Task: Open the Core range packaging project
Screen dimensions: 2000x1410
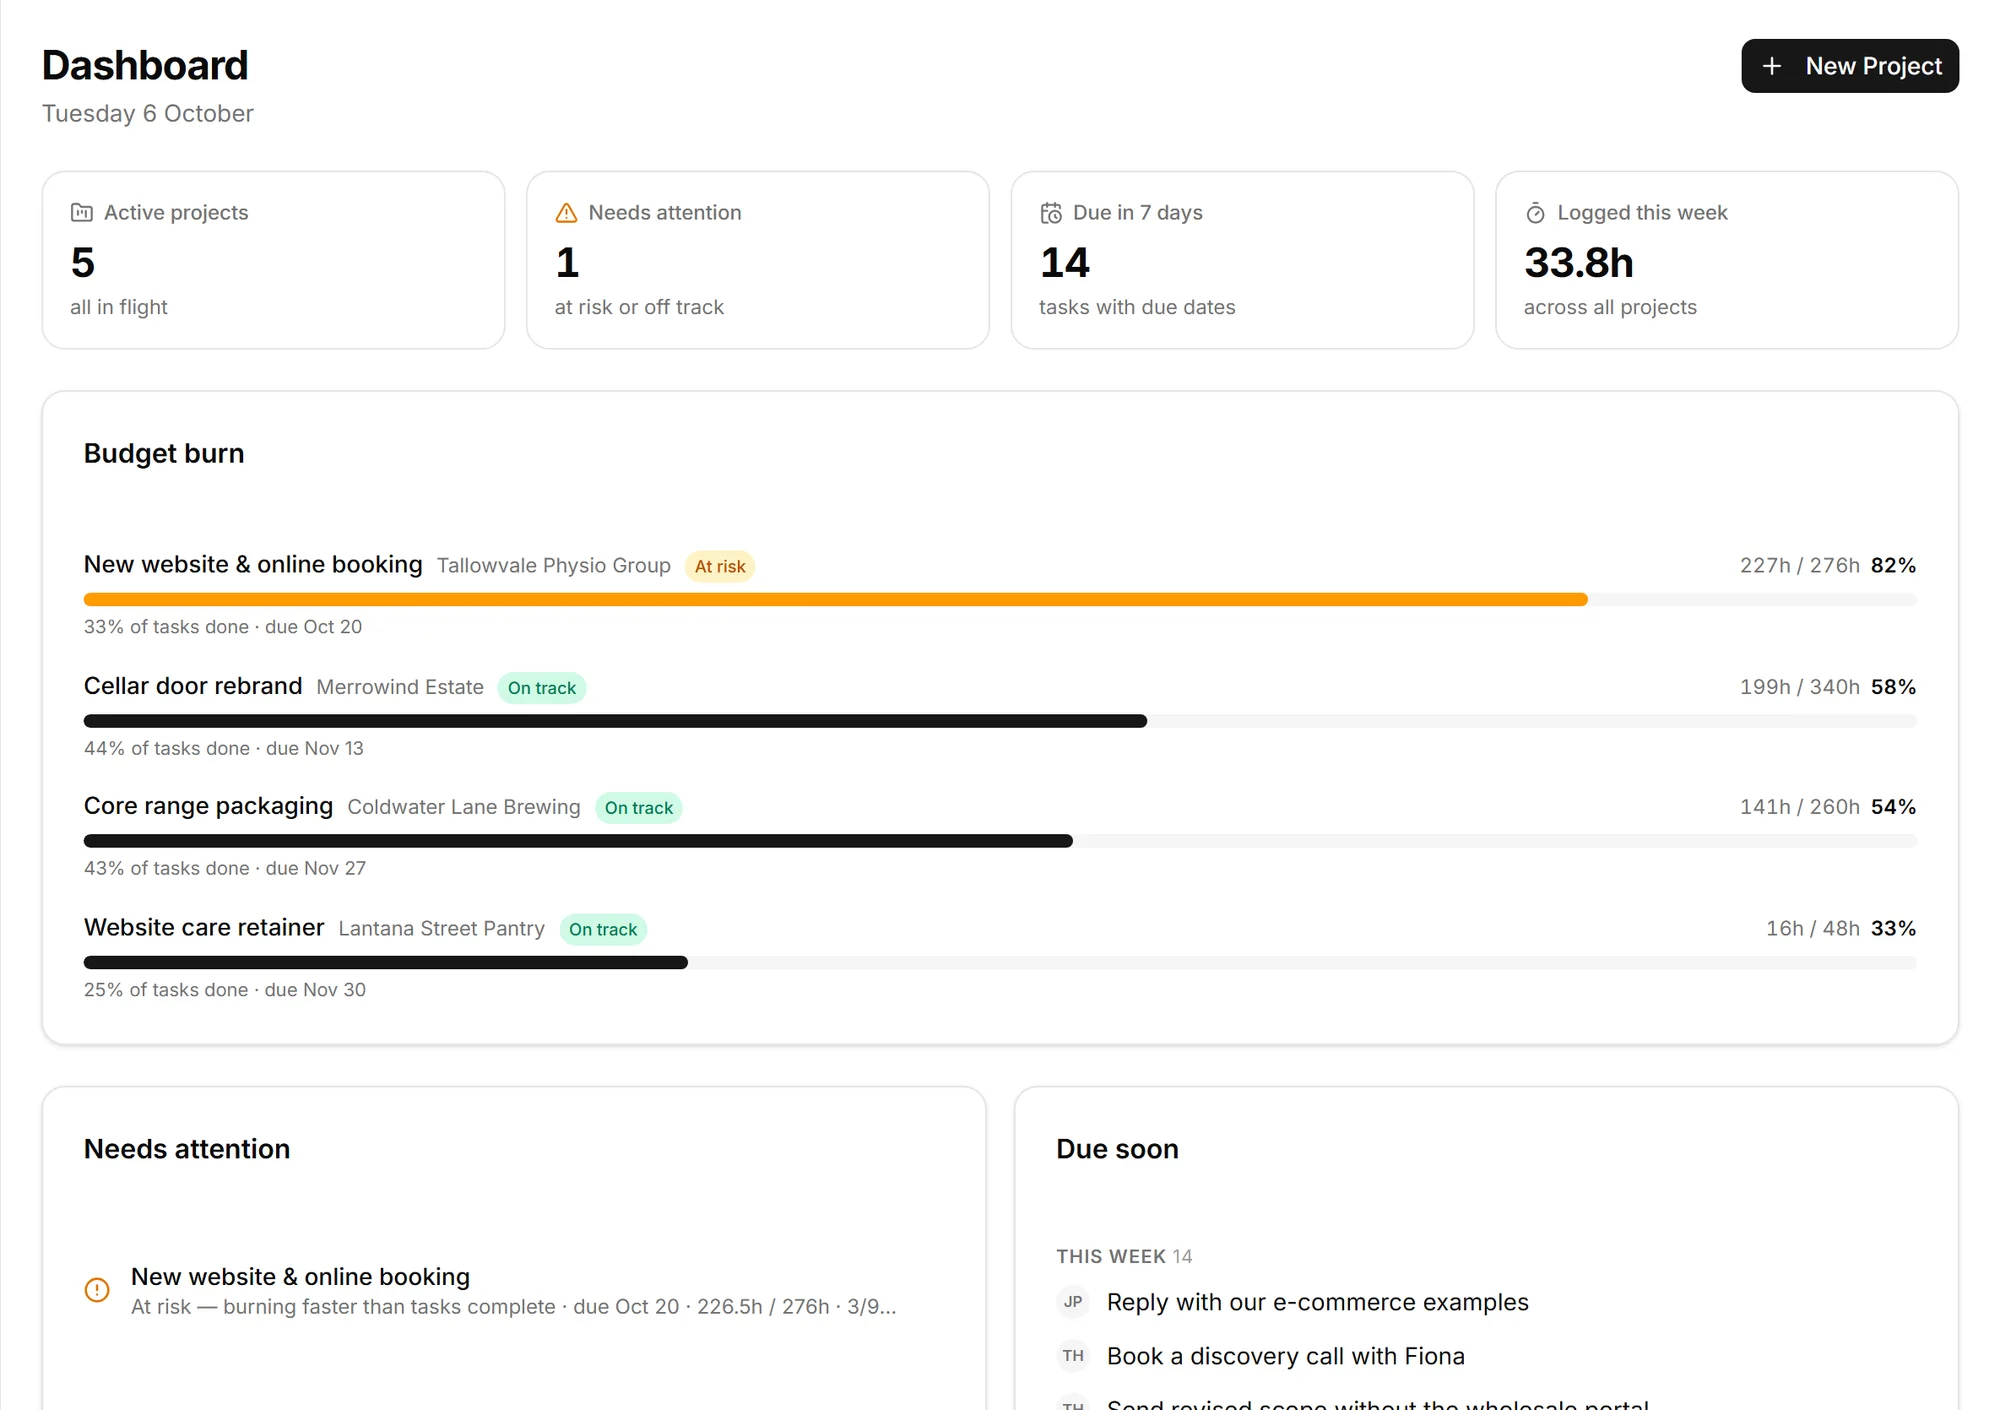Action: (x=208, y=806)
